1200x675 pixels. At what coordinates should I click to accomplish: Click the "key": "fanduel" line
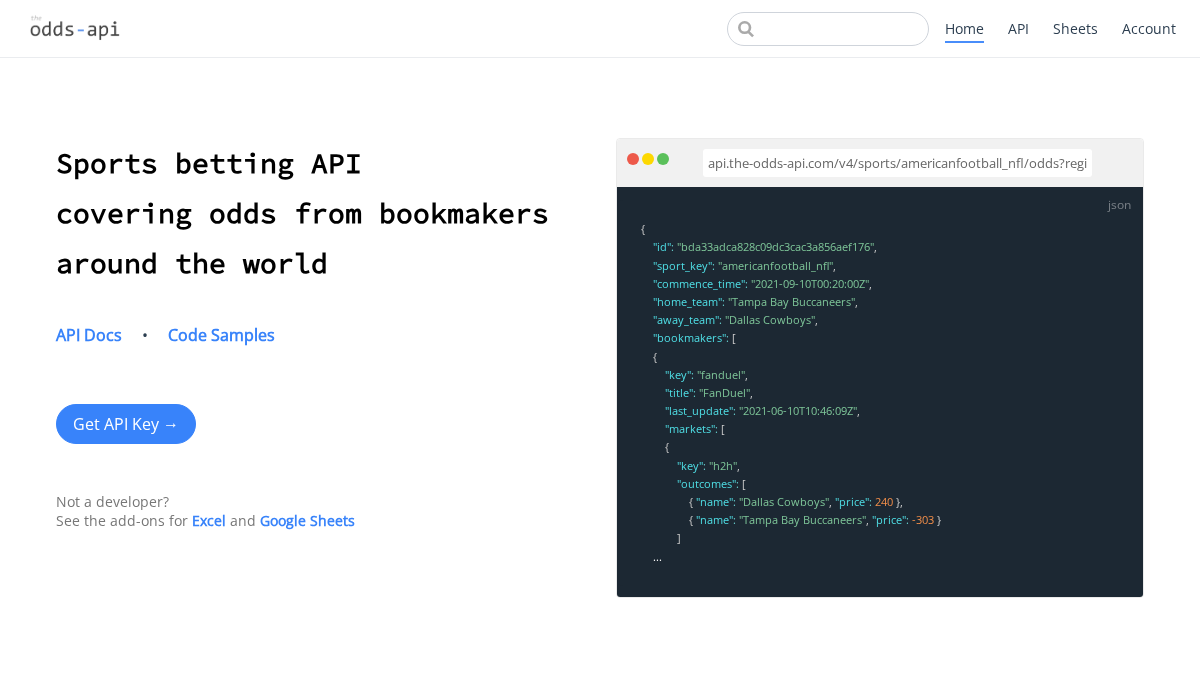point(706,375)
